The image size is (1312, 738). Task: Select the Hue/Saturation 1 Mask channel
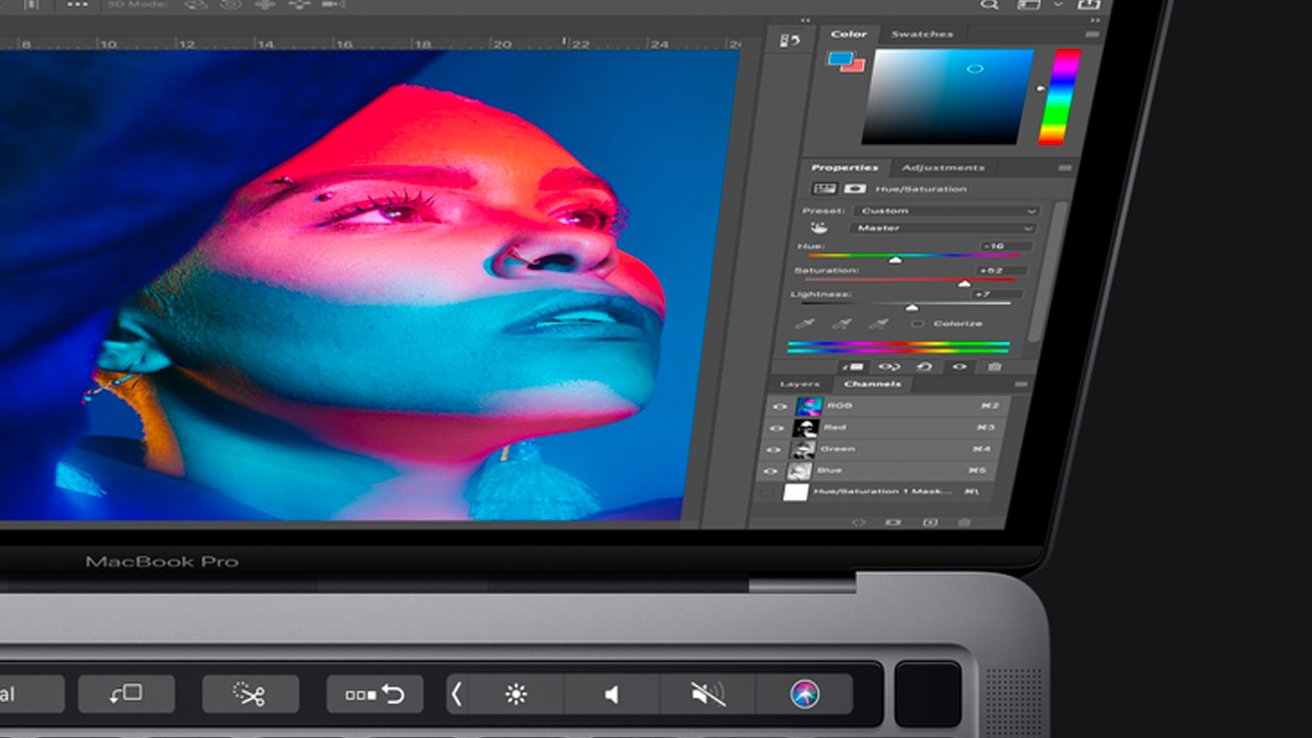880,491
